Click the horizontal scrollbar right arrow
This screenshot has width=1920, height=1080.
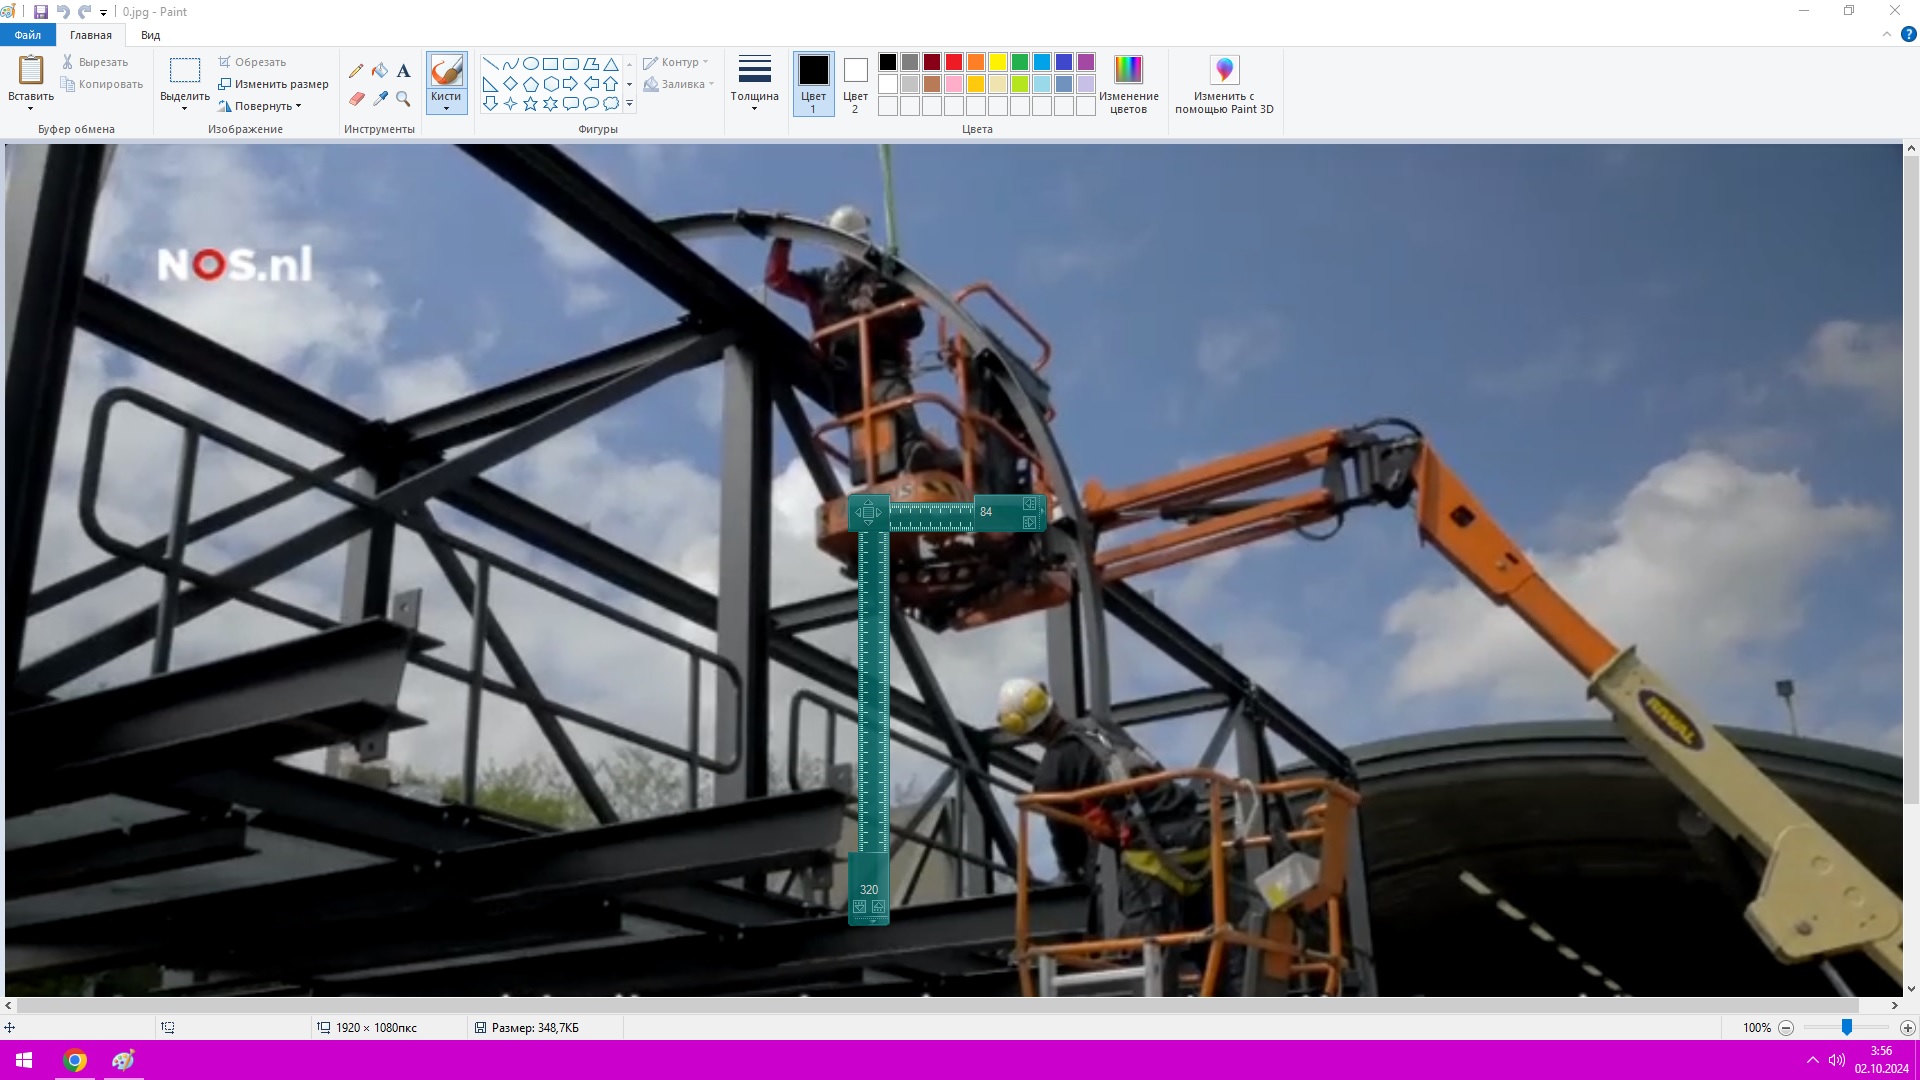pyautogui.click(x=1894, y=1005)
